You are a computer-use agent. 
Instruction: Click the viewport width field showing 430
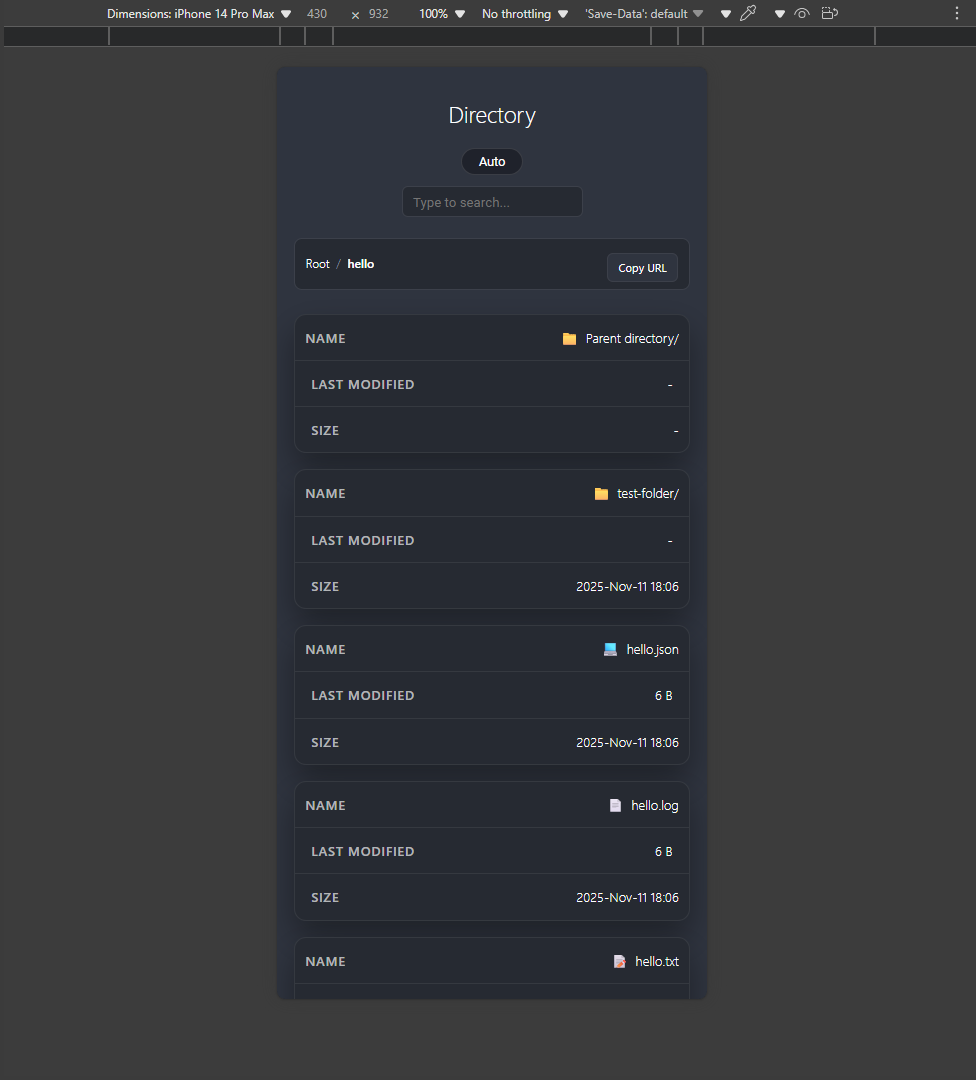click(x=317, y=14)
